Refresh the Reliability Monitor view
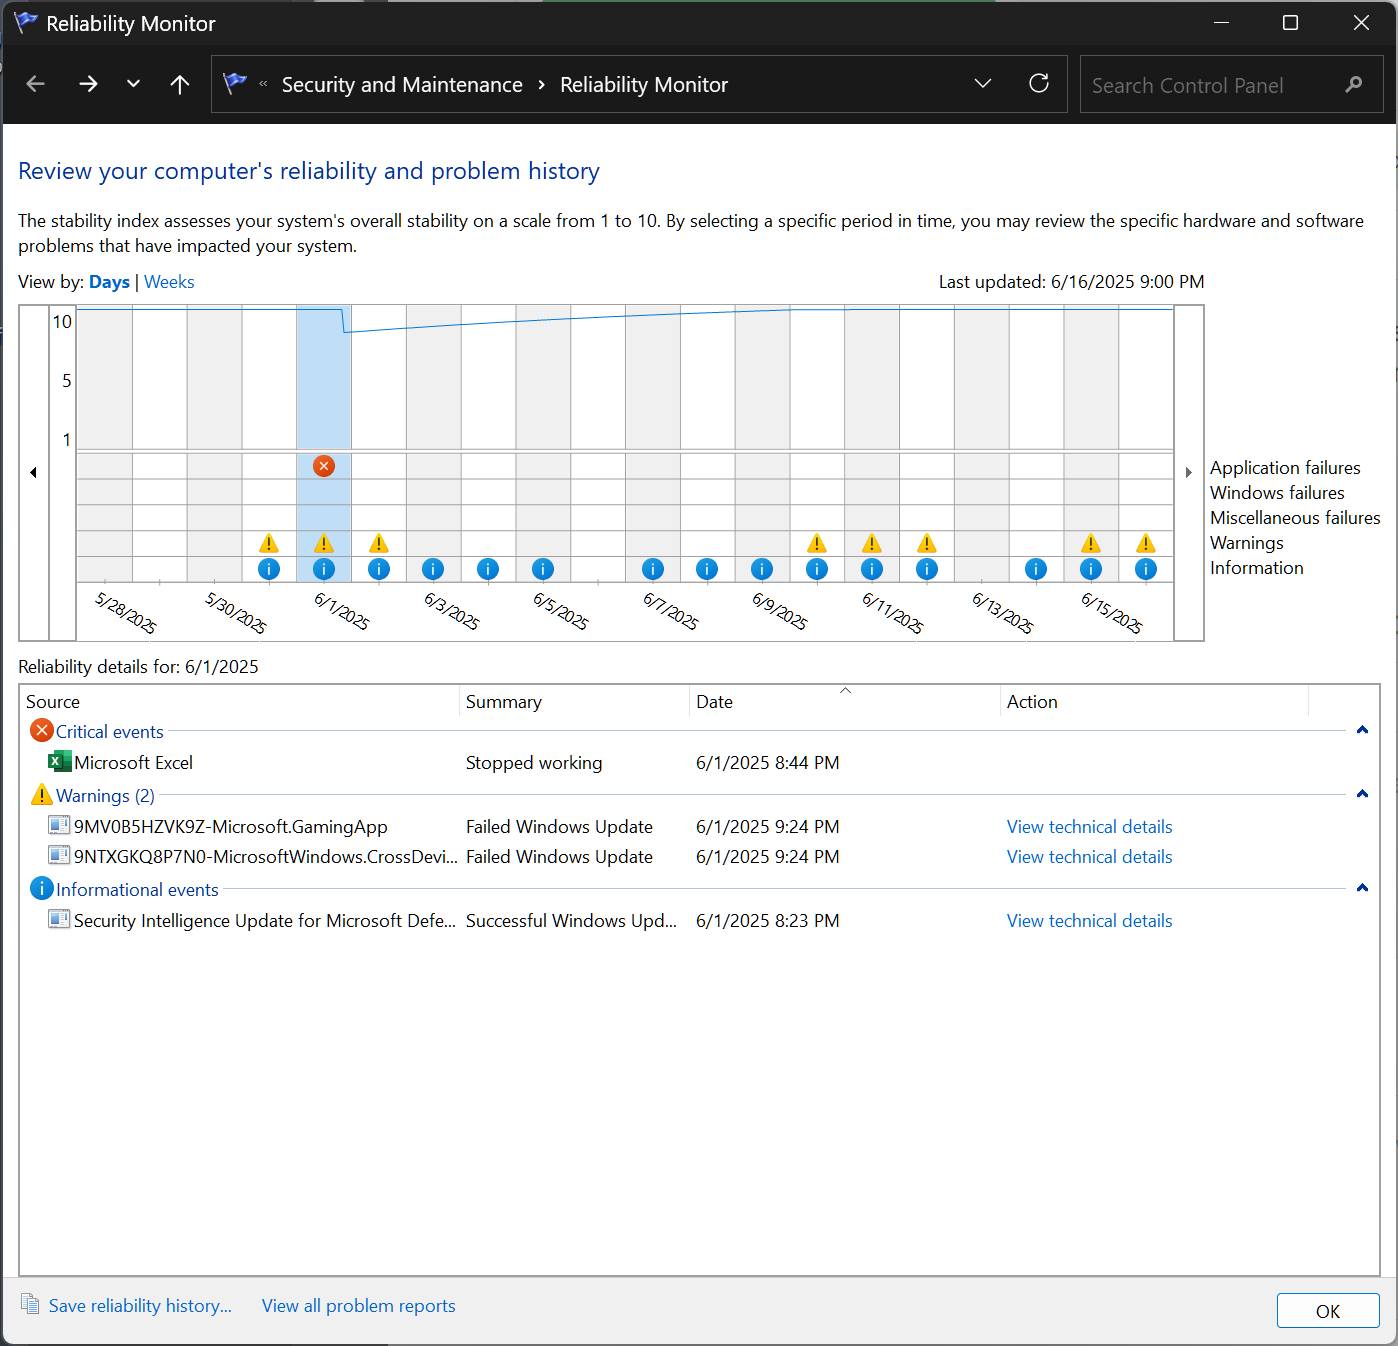 click(x=1039, y=84)
